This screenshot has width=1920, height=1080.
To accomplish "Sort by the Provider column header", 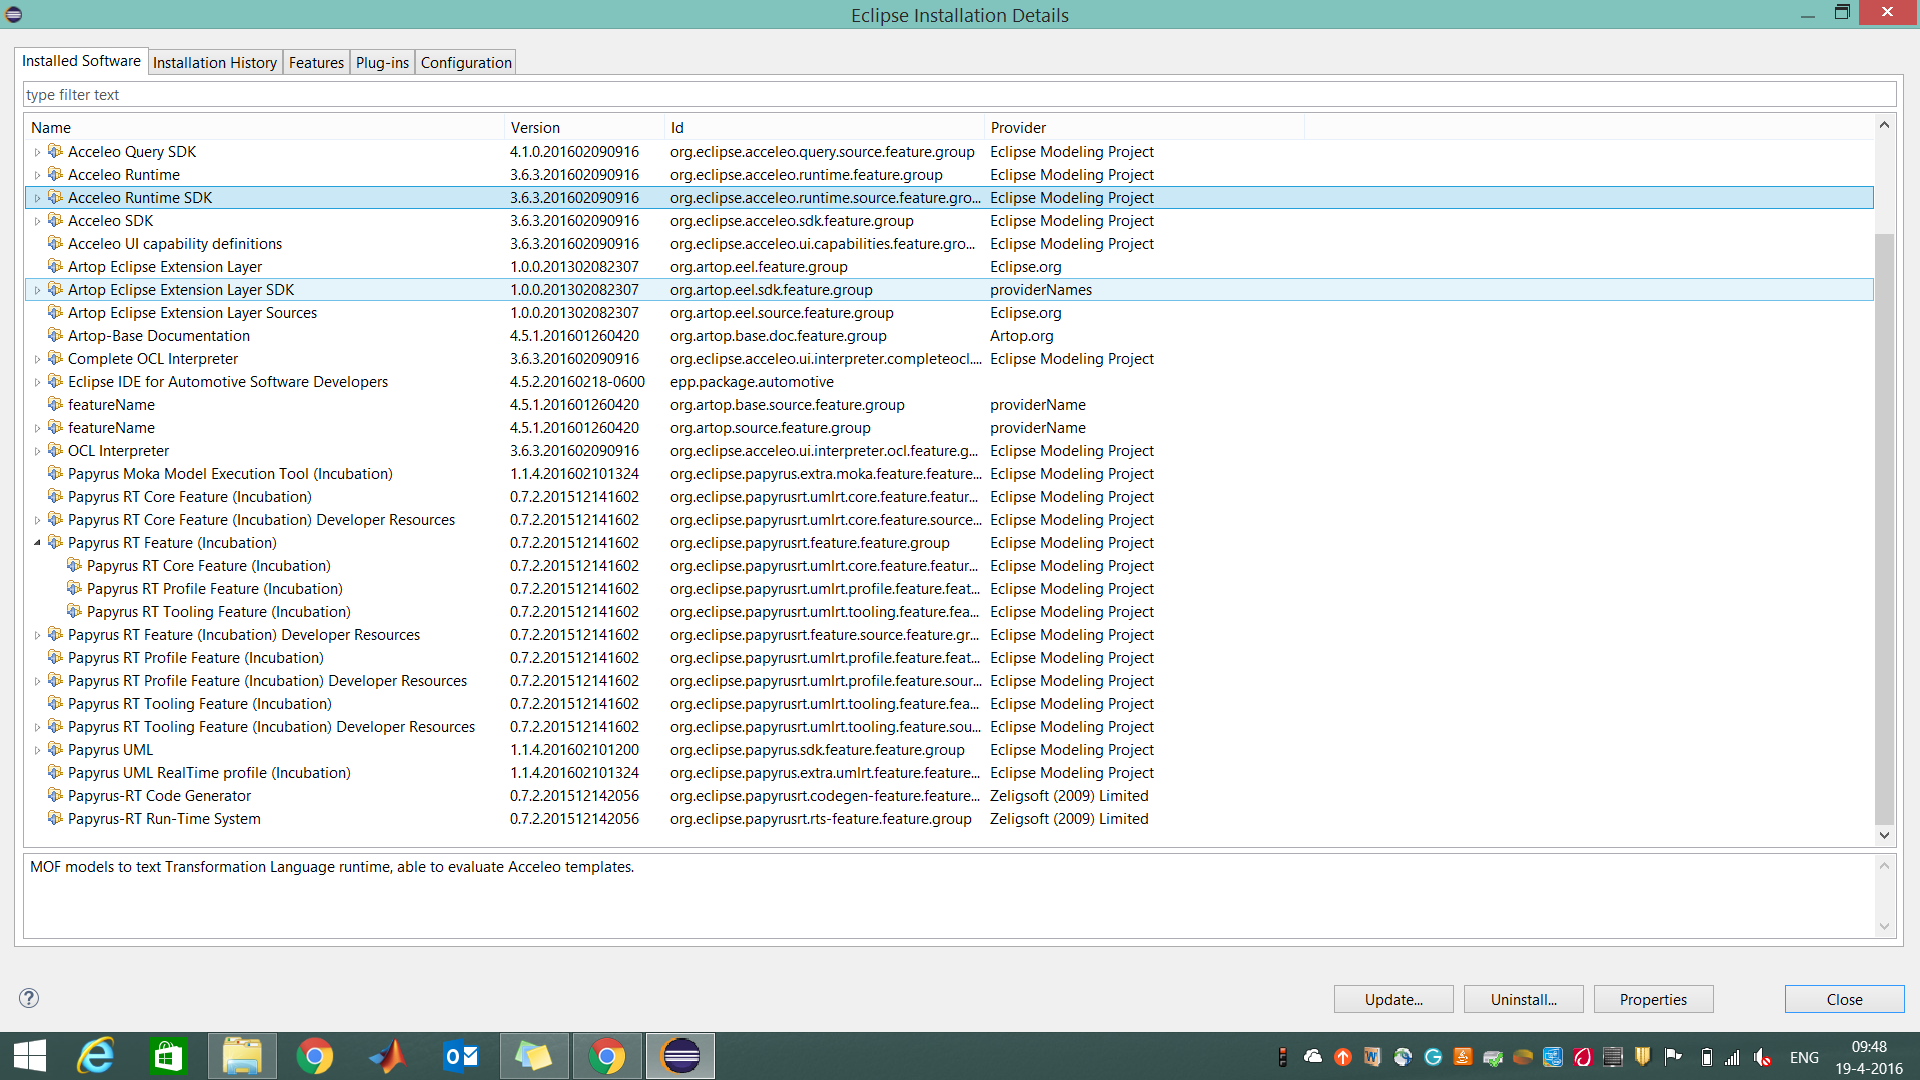I will [x=1144, y=127].
